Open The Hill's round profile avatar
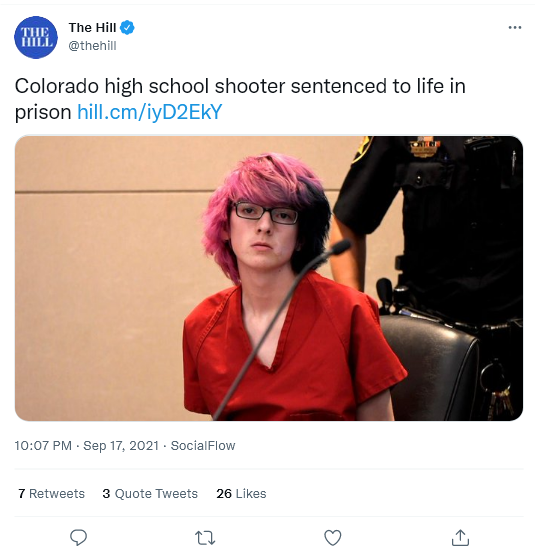The image size is (535, 551). (36, 37)
